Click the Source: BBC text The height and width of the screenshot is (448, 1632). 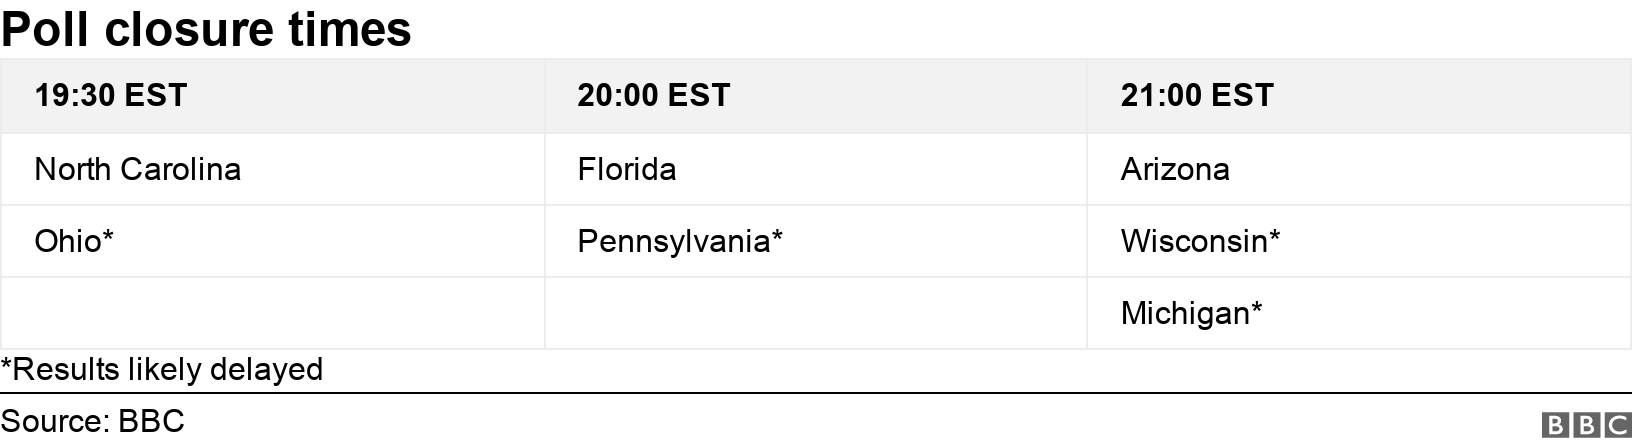click(93, 421)
